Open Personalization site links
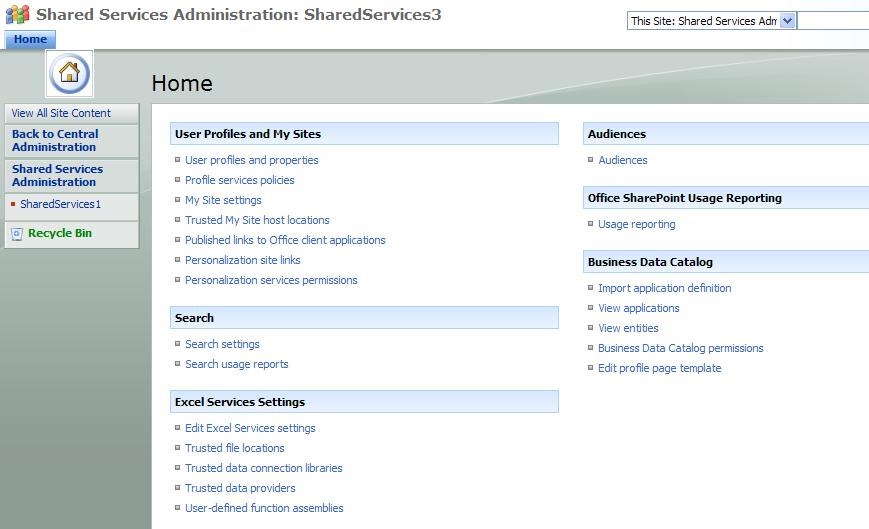This screenshot has height=529, width=869. (243, 260)
